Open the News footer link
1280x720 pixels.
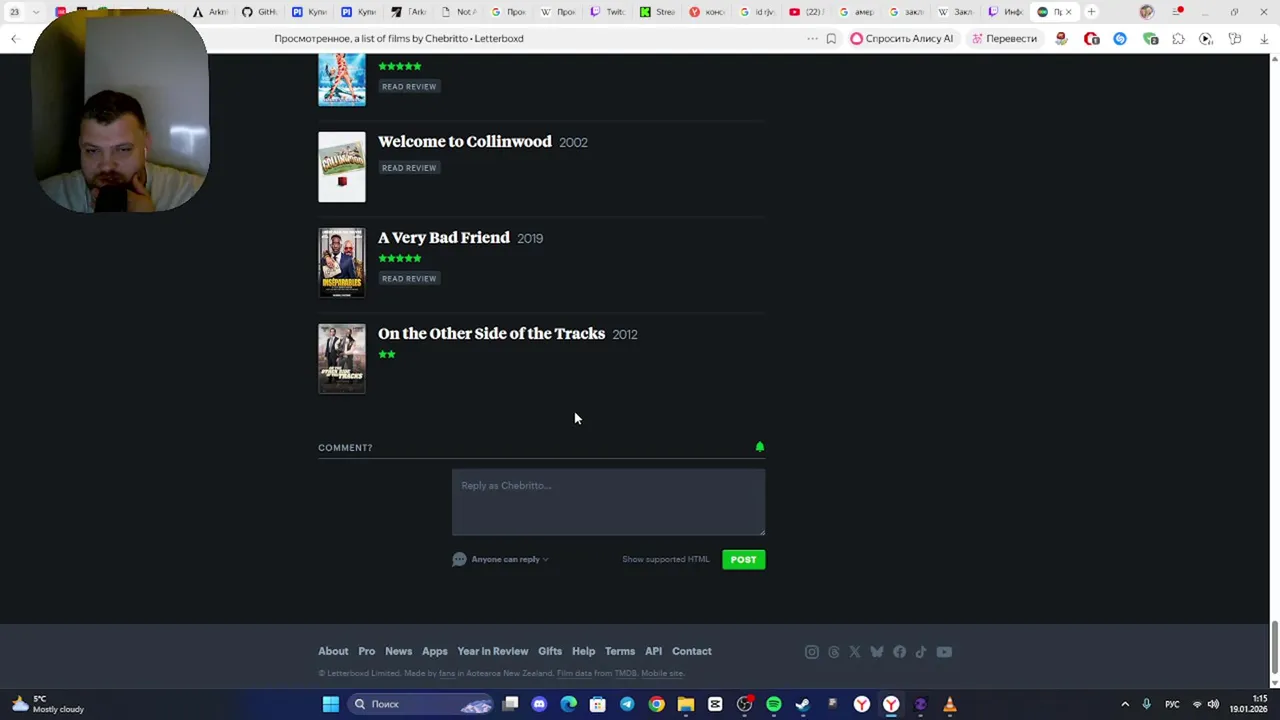(x=398, y=651)
